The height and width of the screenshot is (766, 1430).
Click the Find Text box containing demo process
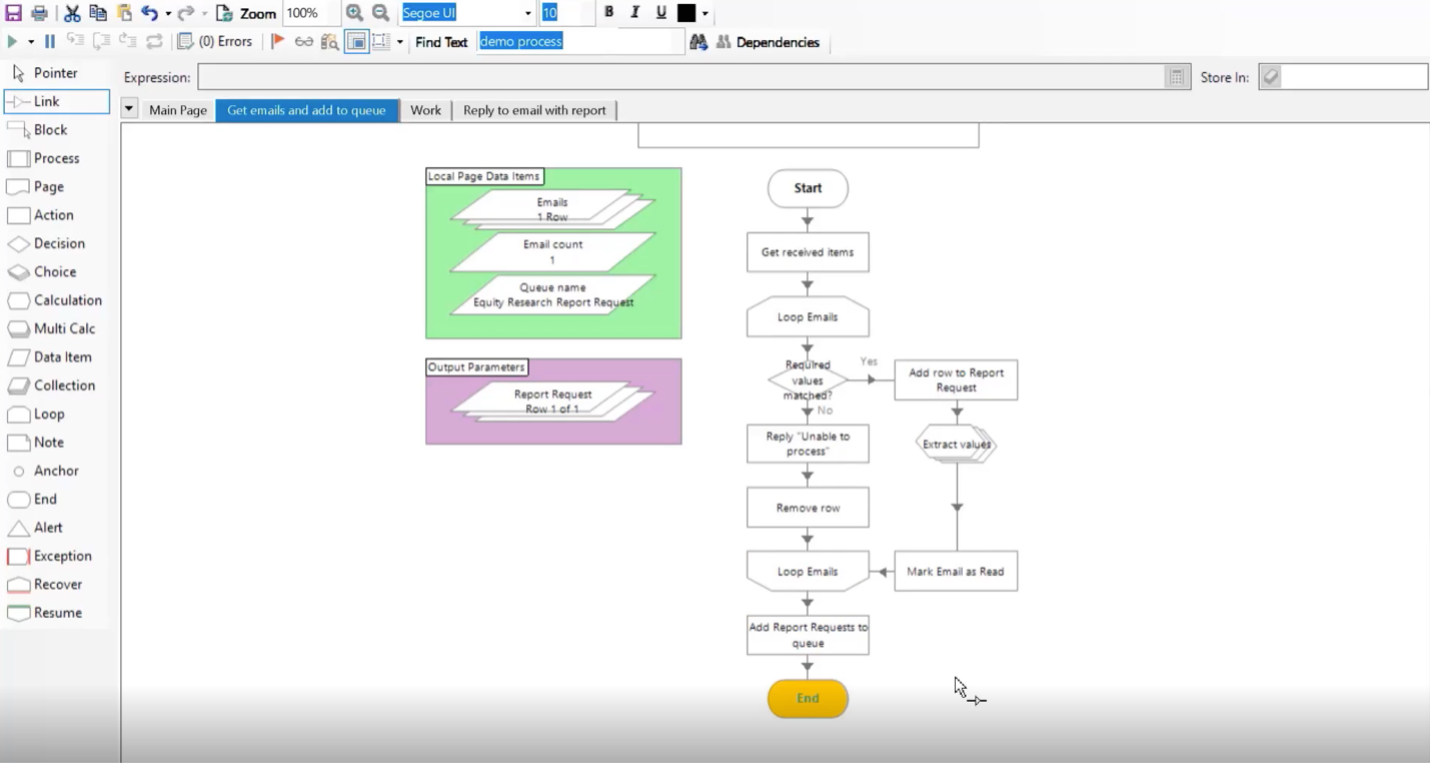(580, 42)
